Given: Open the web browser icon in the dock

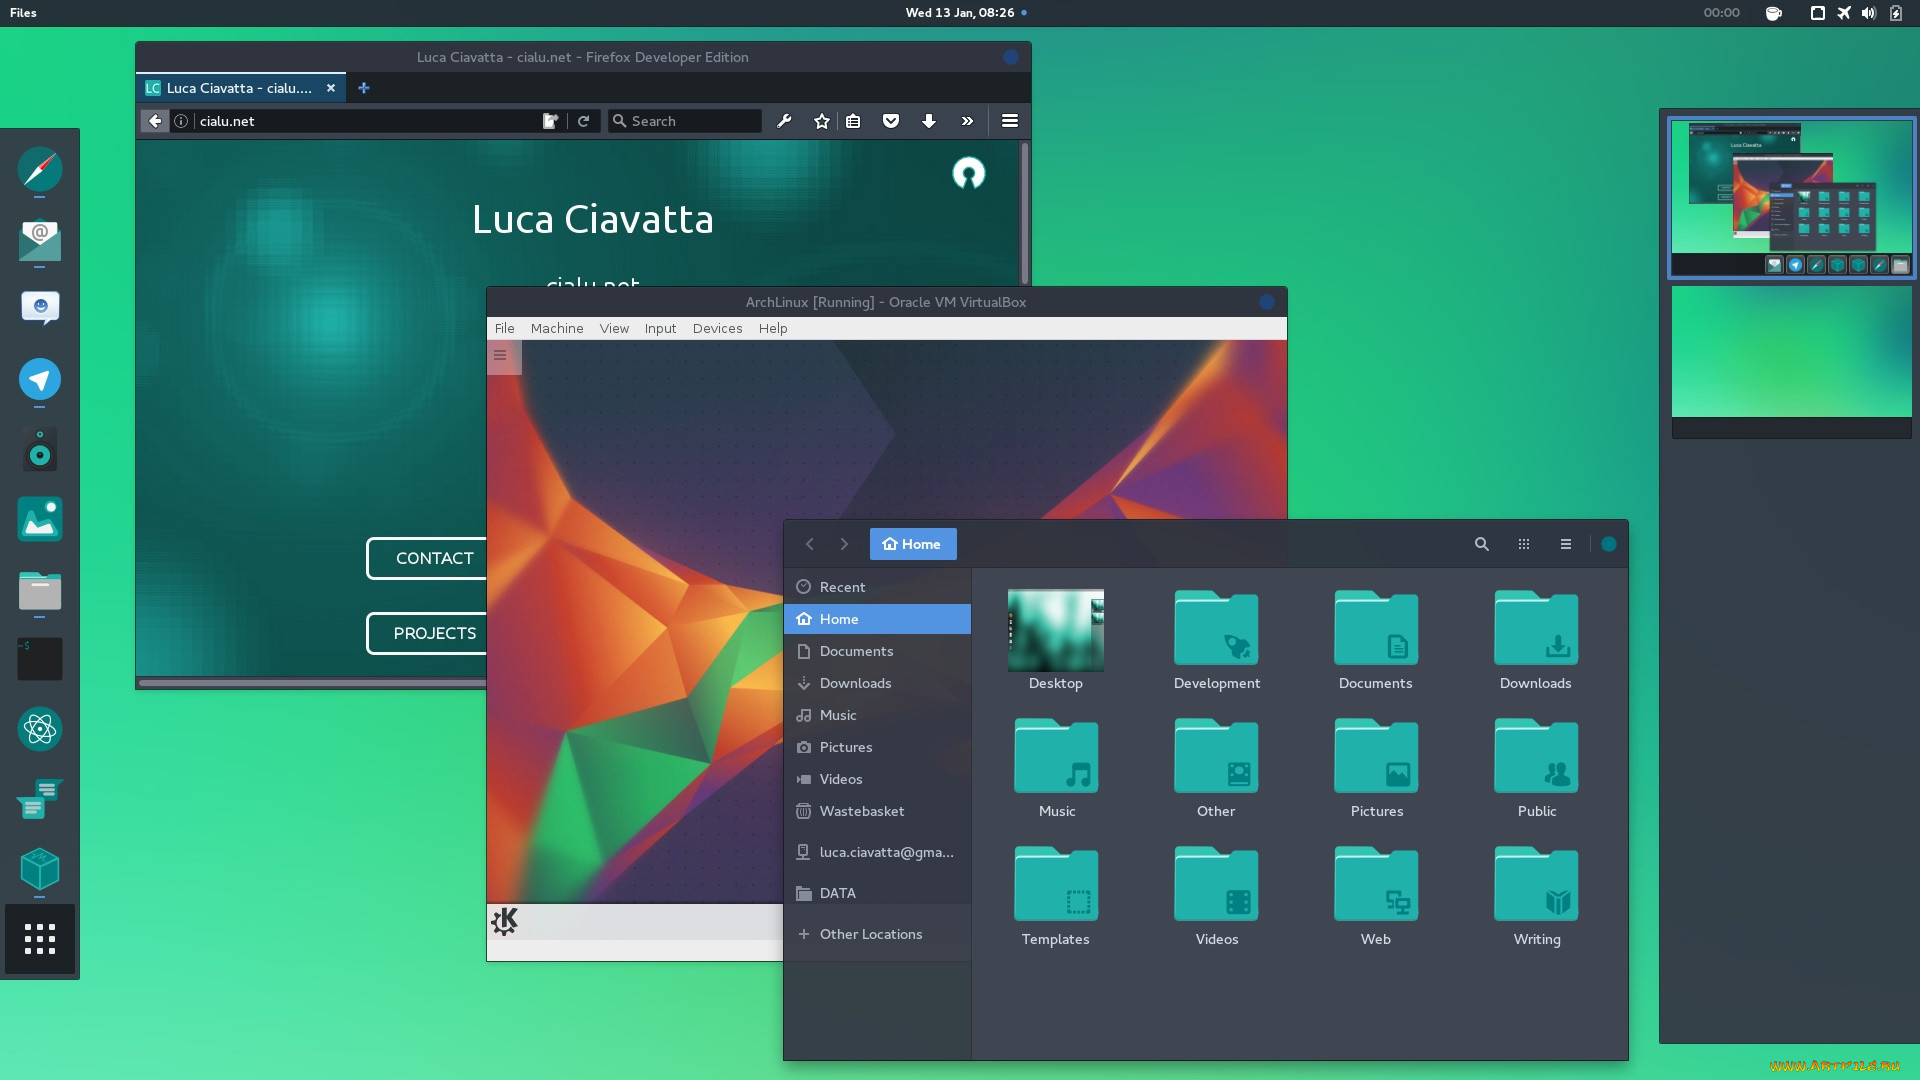Looking at the screenshot, I should (40, 170).
